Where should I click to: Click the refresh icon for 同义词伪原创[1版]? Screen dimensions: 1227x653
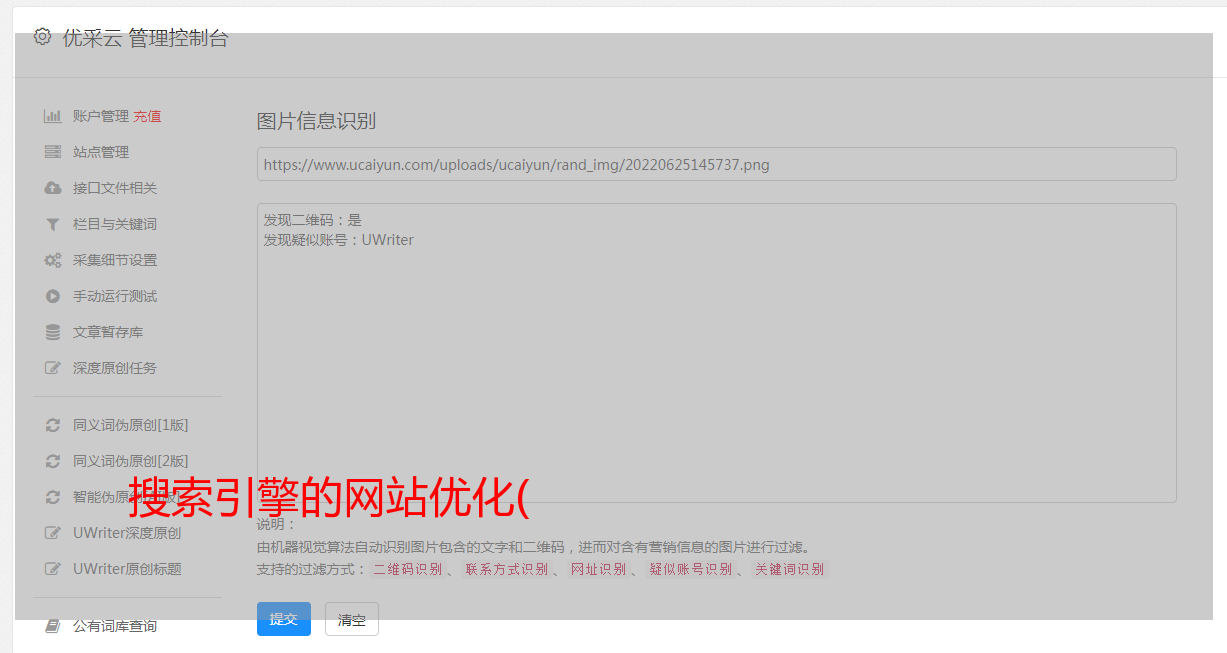[x=53, y=425]
